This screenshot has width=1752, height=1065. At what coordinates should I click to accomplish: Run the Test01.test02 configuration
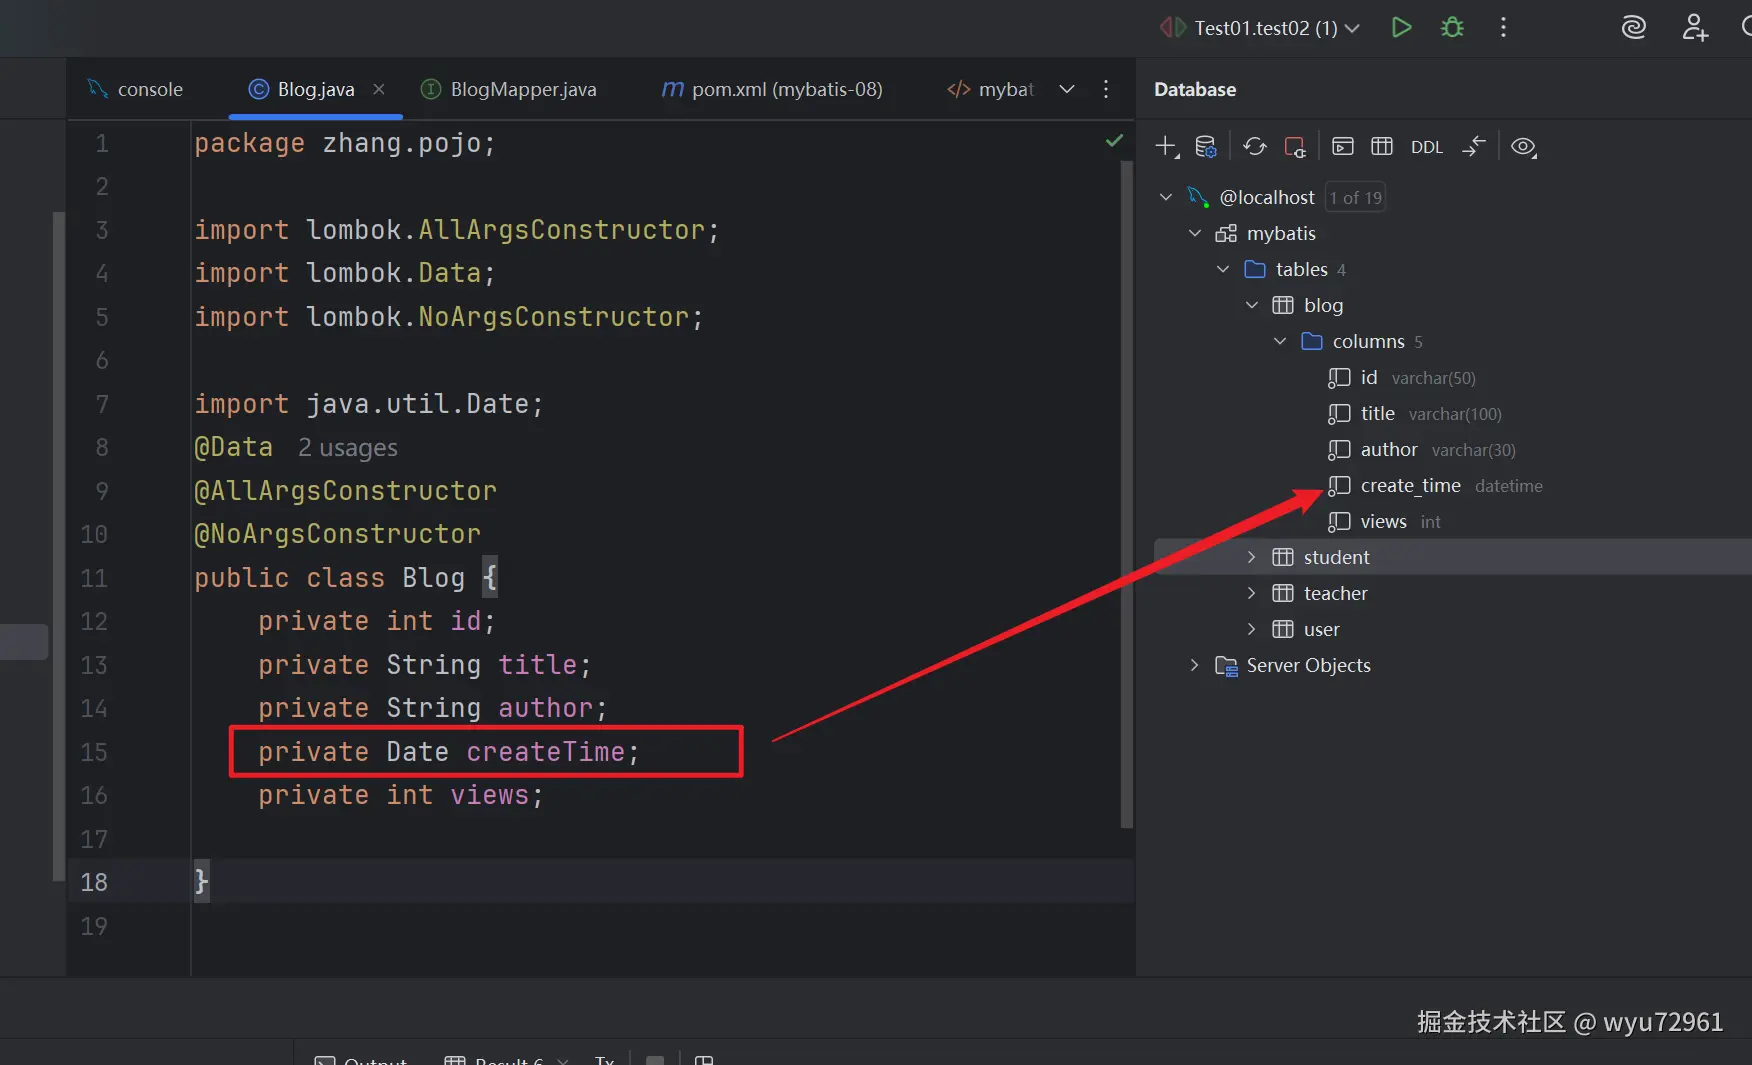pos(1401,27)
